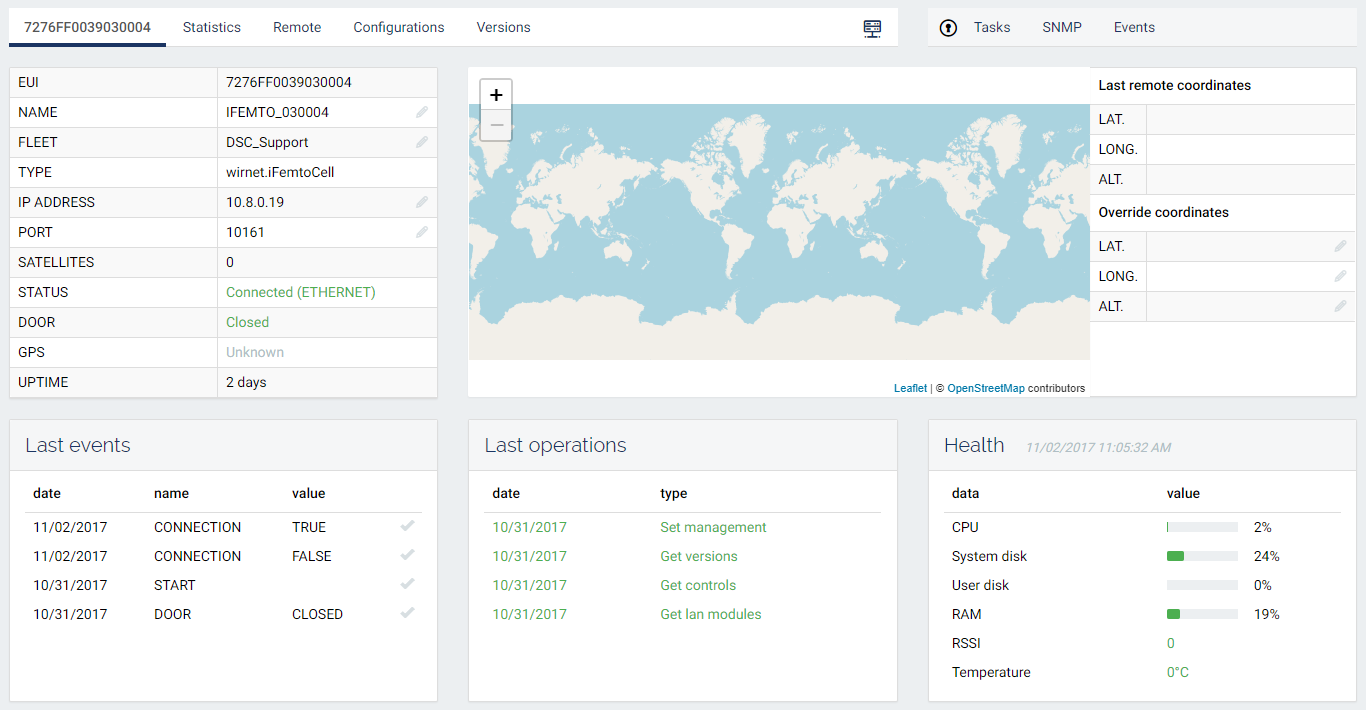The width and height of the screenshot is (1366, 710).
Task: Check off the DOOR CLOSED event
Action: 407,613
